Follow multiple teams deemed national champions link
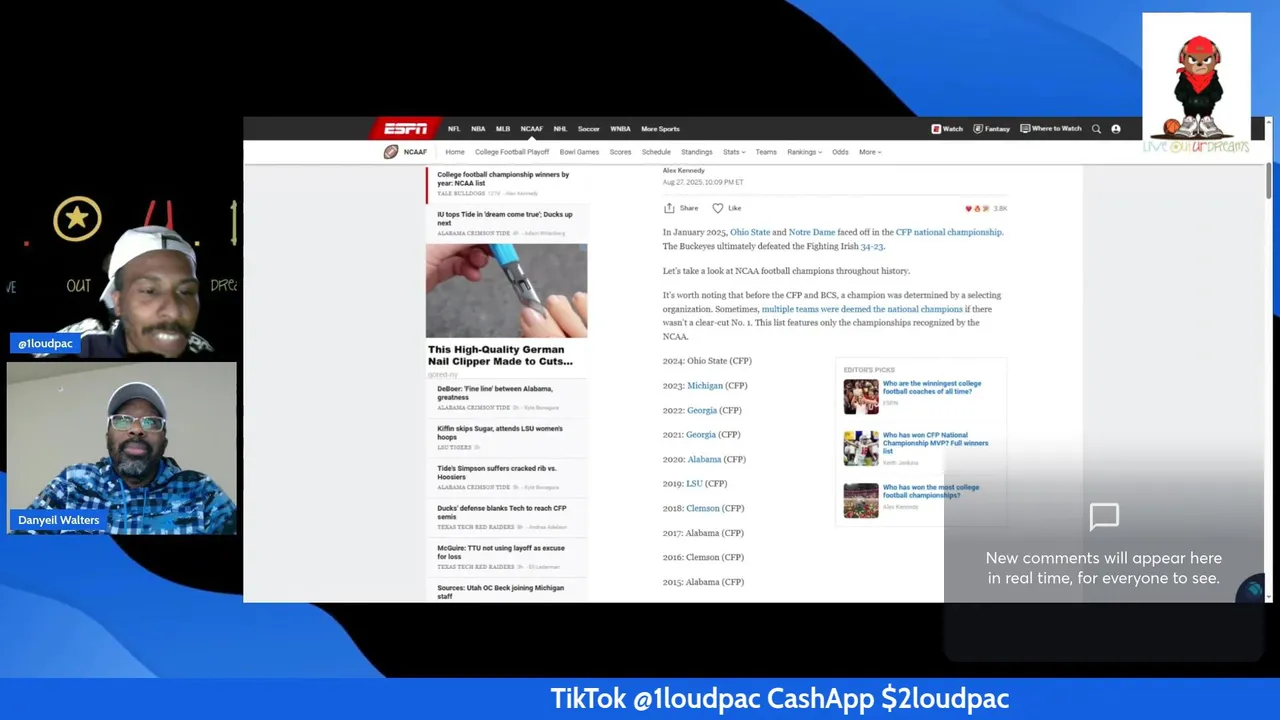 click(x=862, y=309)
